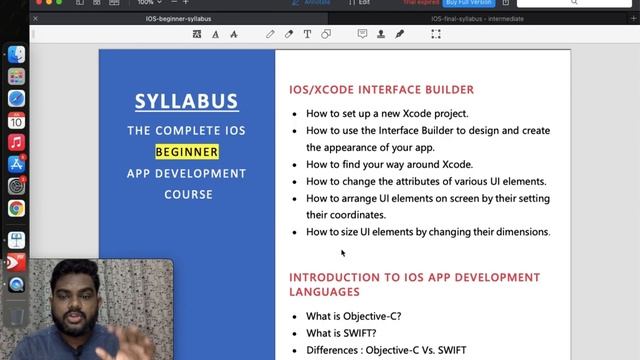Select the Stamp tool

click(381, 34)
